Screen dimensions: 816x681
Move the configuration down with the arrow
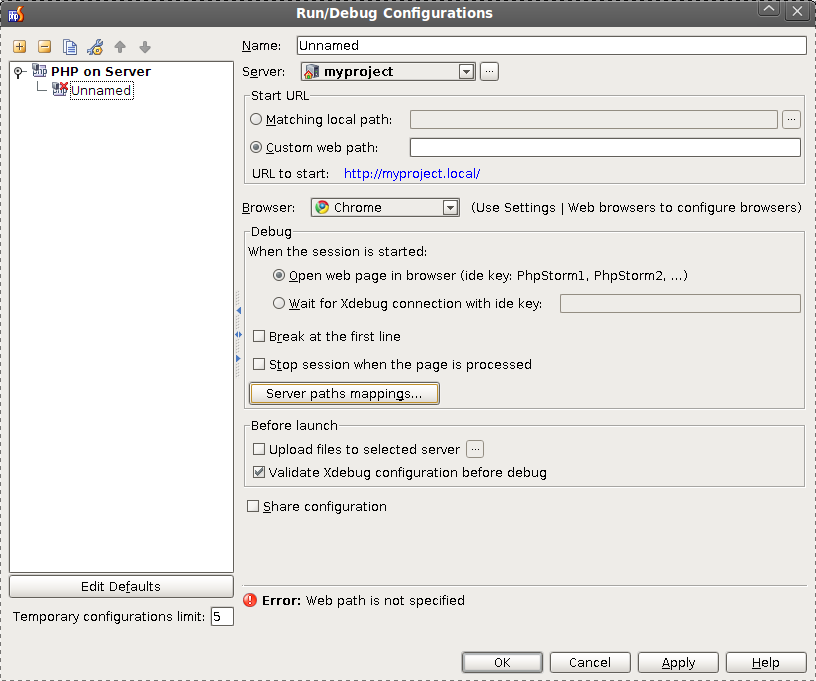(145, 47)
